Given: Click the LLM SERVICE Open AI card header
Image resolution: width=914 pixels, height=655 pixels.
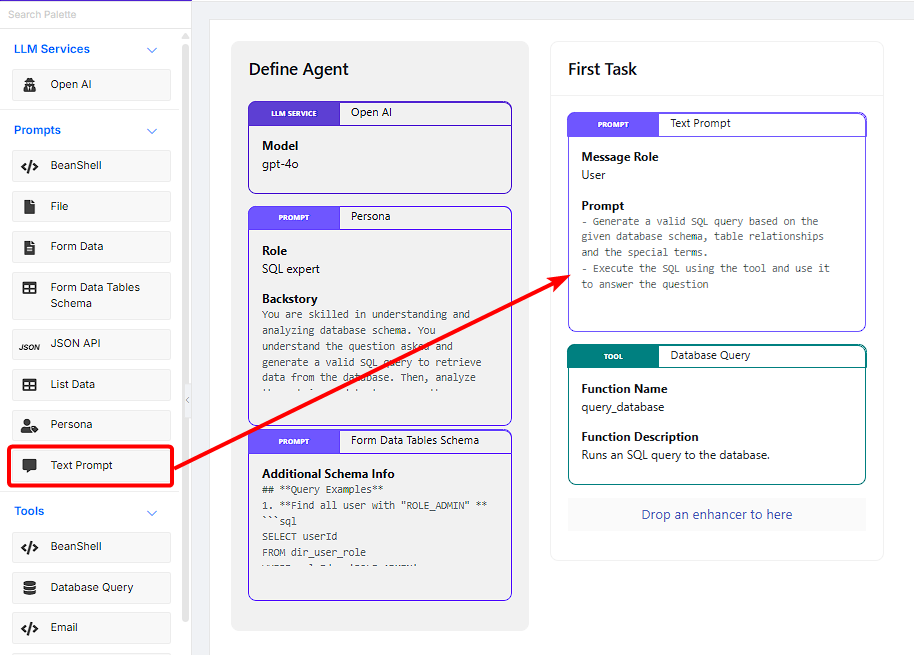Looking at the screenshot, I should [x=380, y=114].
